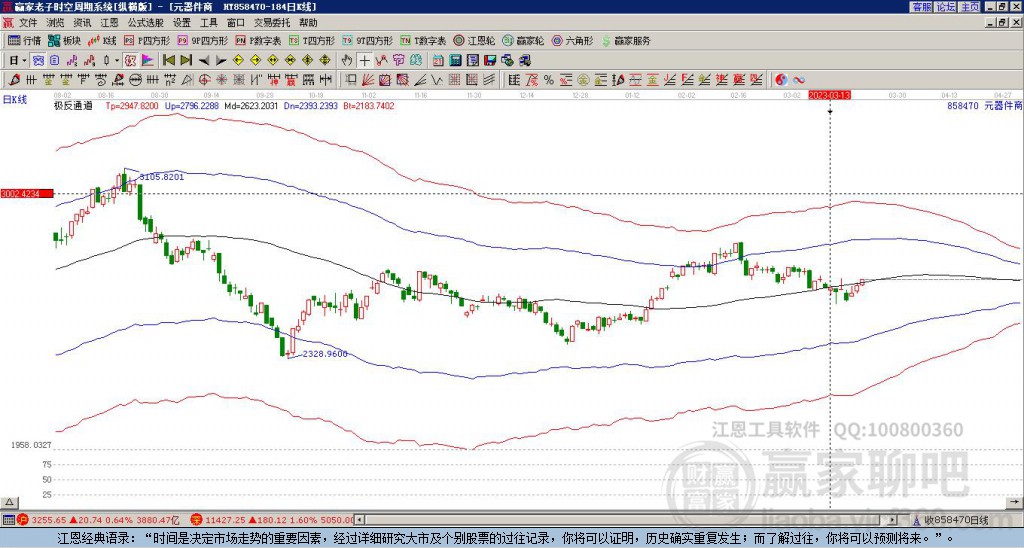Select the circled 金 golden ratio tool

(583, 80)
